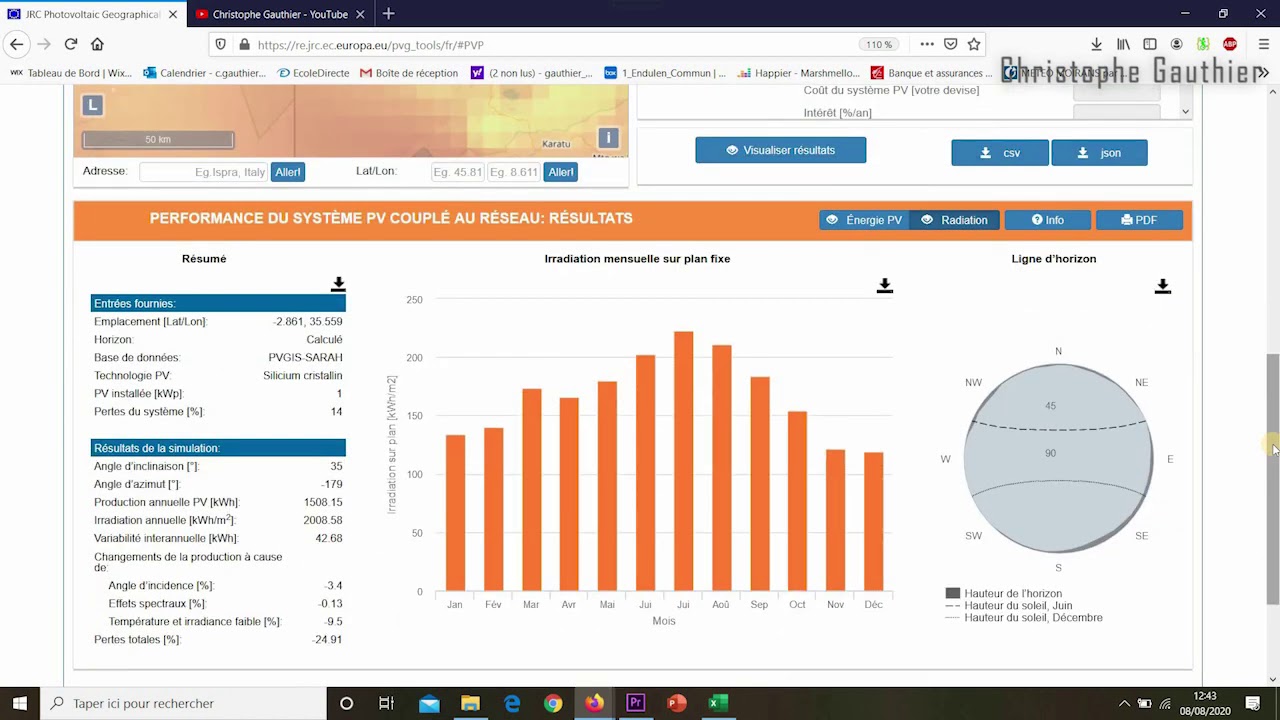The image size is (1280, 720).
Task: Open the Firefox account icon
Action: point(1177,44)
